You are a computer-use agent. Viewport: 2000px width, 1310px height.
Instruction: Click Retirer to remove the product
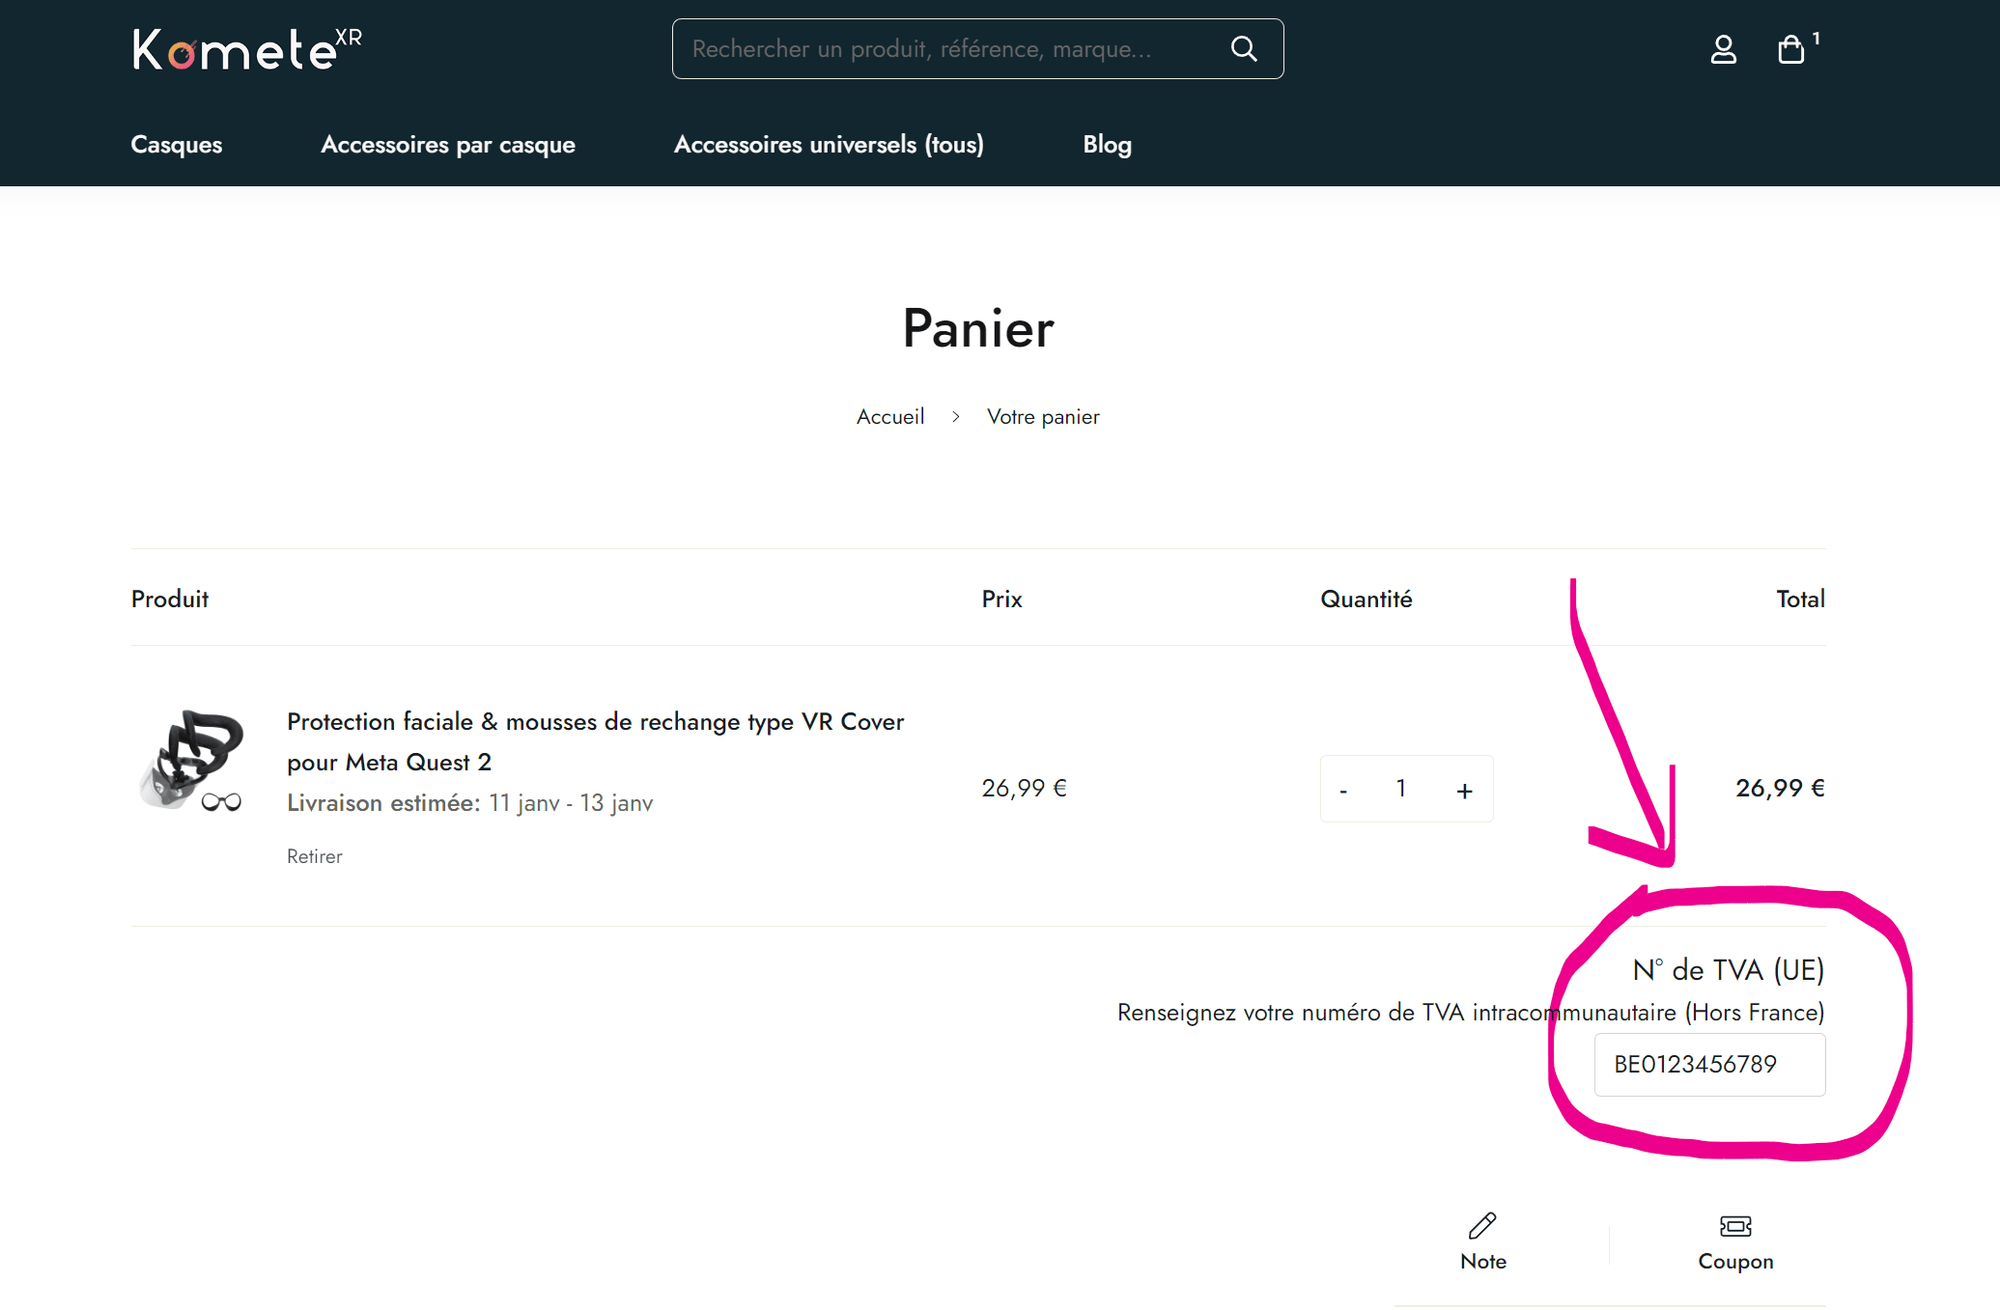click(x=314, y=856)
